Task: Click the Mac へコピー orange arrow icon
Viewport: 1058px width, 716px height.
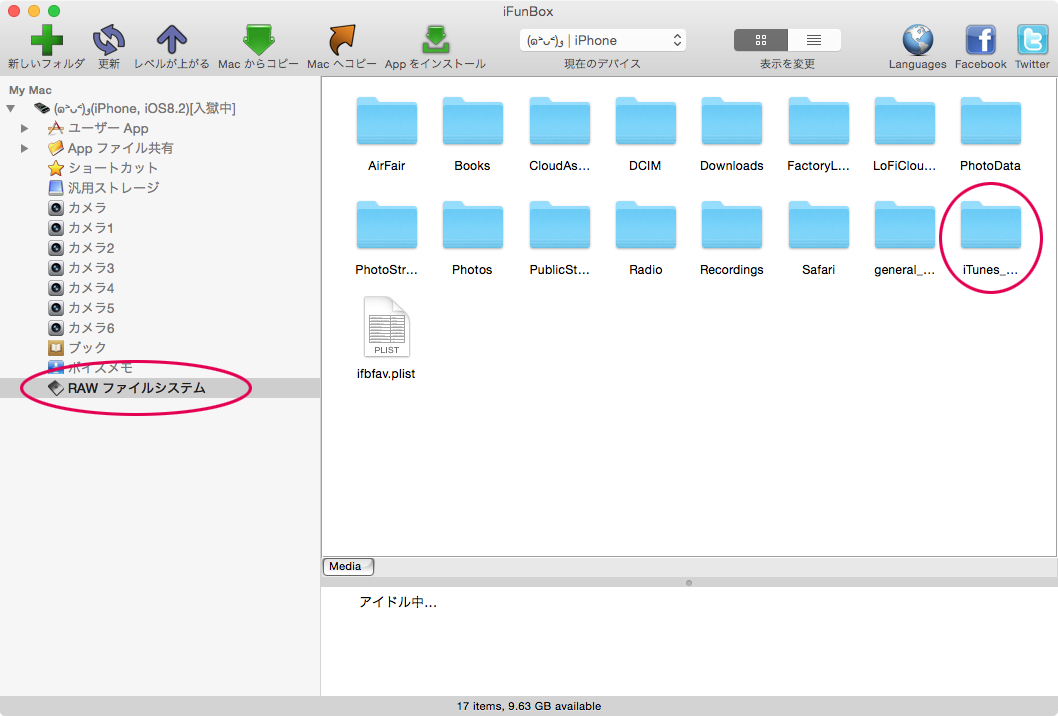Action: [342, 40]
